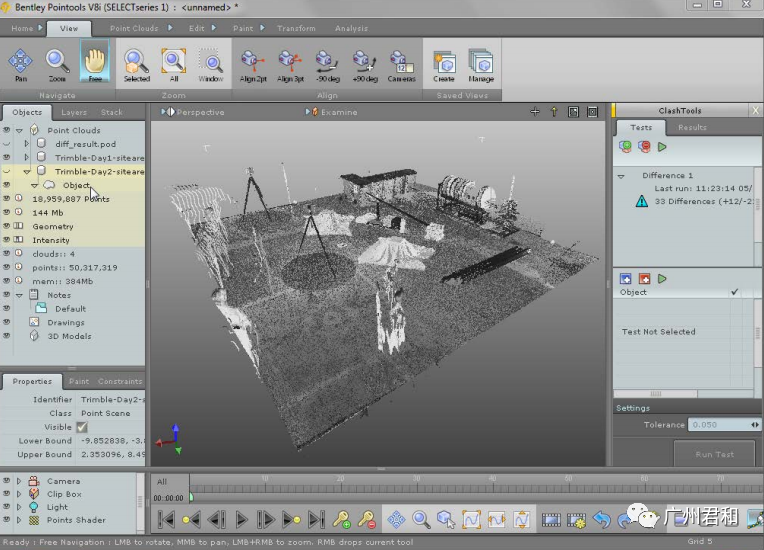764x550 pixels.
Task: Rotate view with +90 deg icon
Action: (x=363, y=62)
